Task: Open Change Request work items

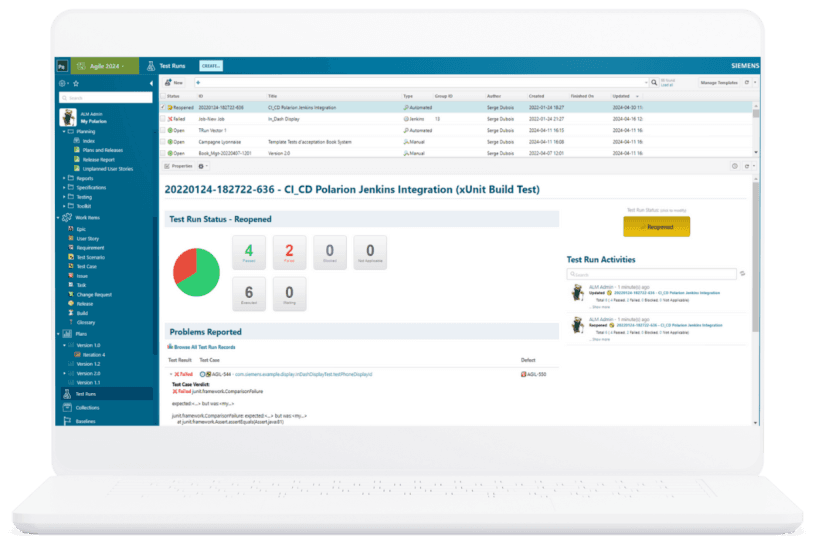Action: click(89, 295)
